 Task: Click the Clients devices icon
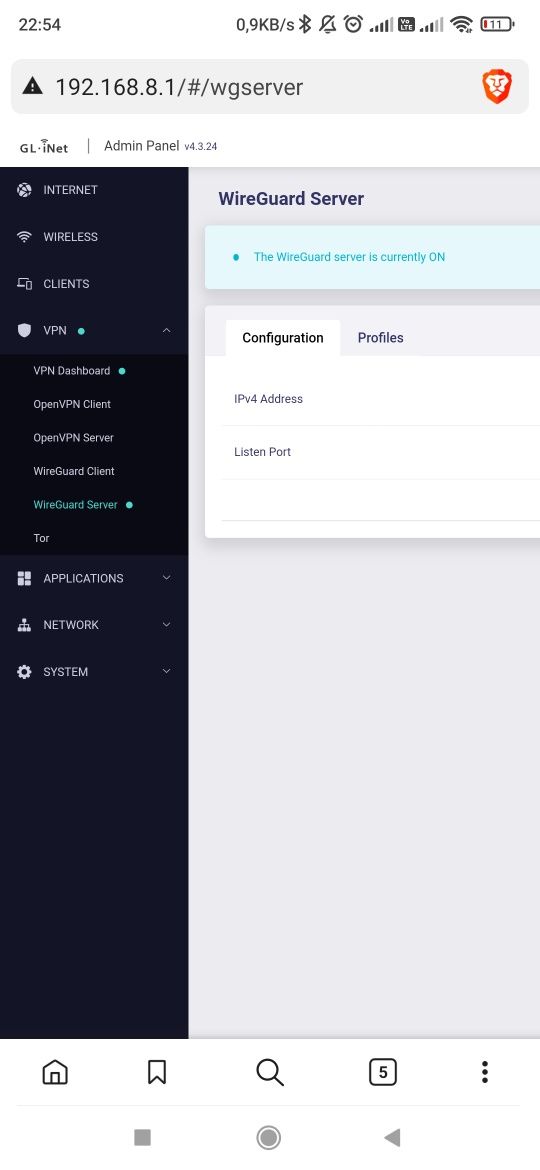(x=25, y=284)
